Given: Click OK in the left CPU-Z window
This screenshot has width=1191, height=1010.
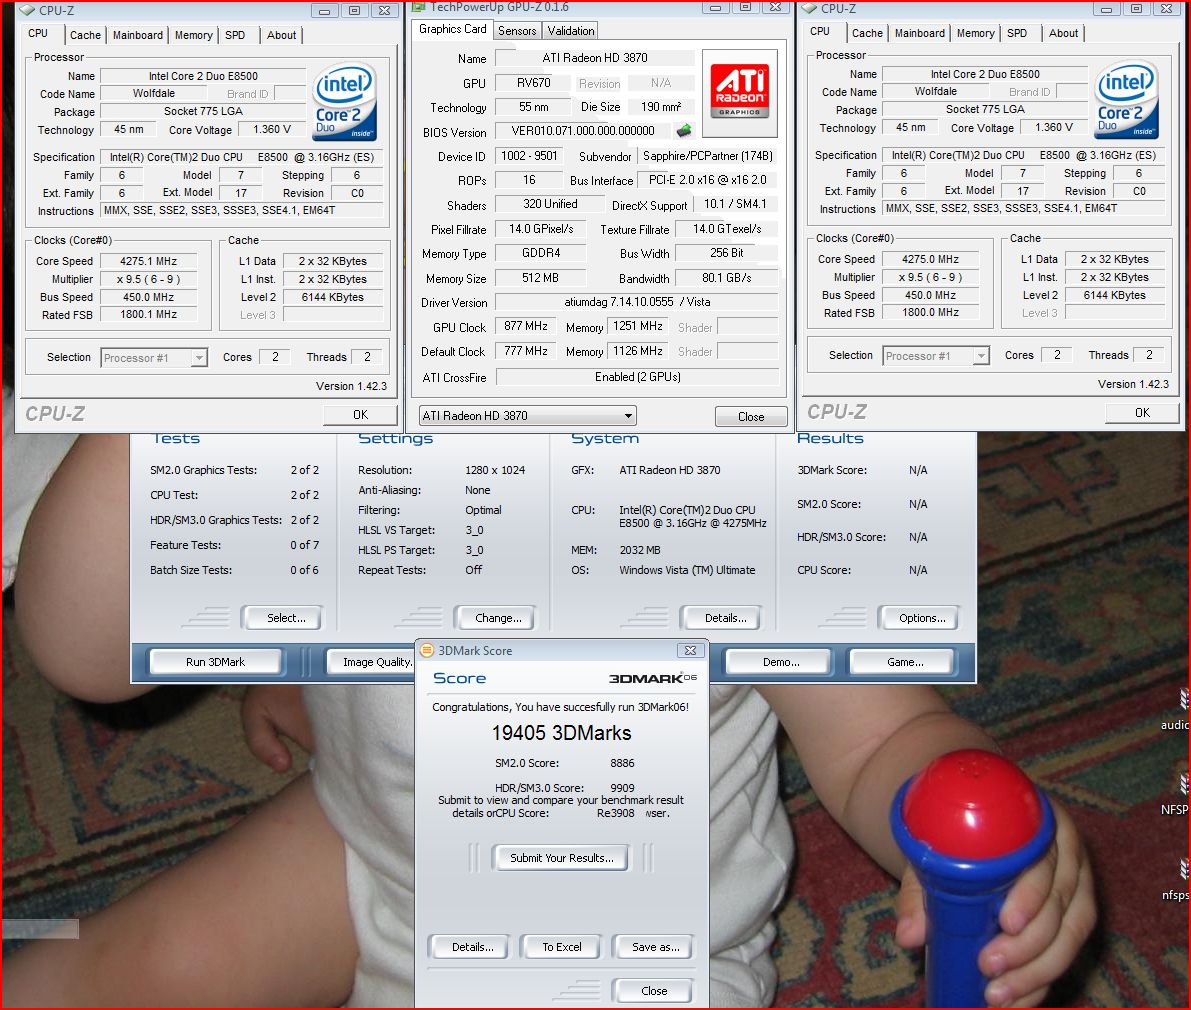Looking at the screenshot, I should click(x=360, y=415).
